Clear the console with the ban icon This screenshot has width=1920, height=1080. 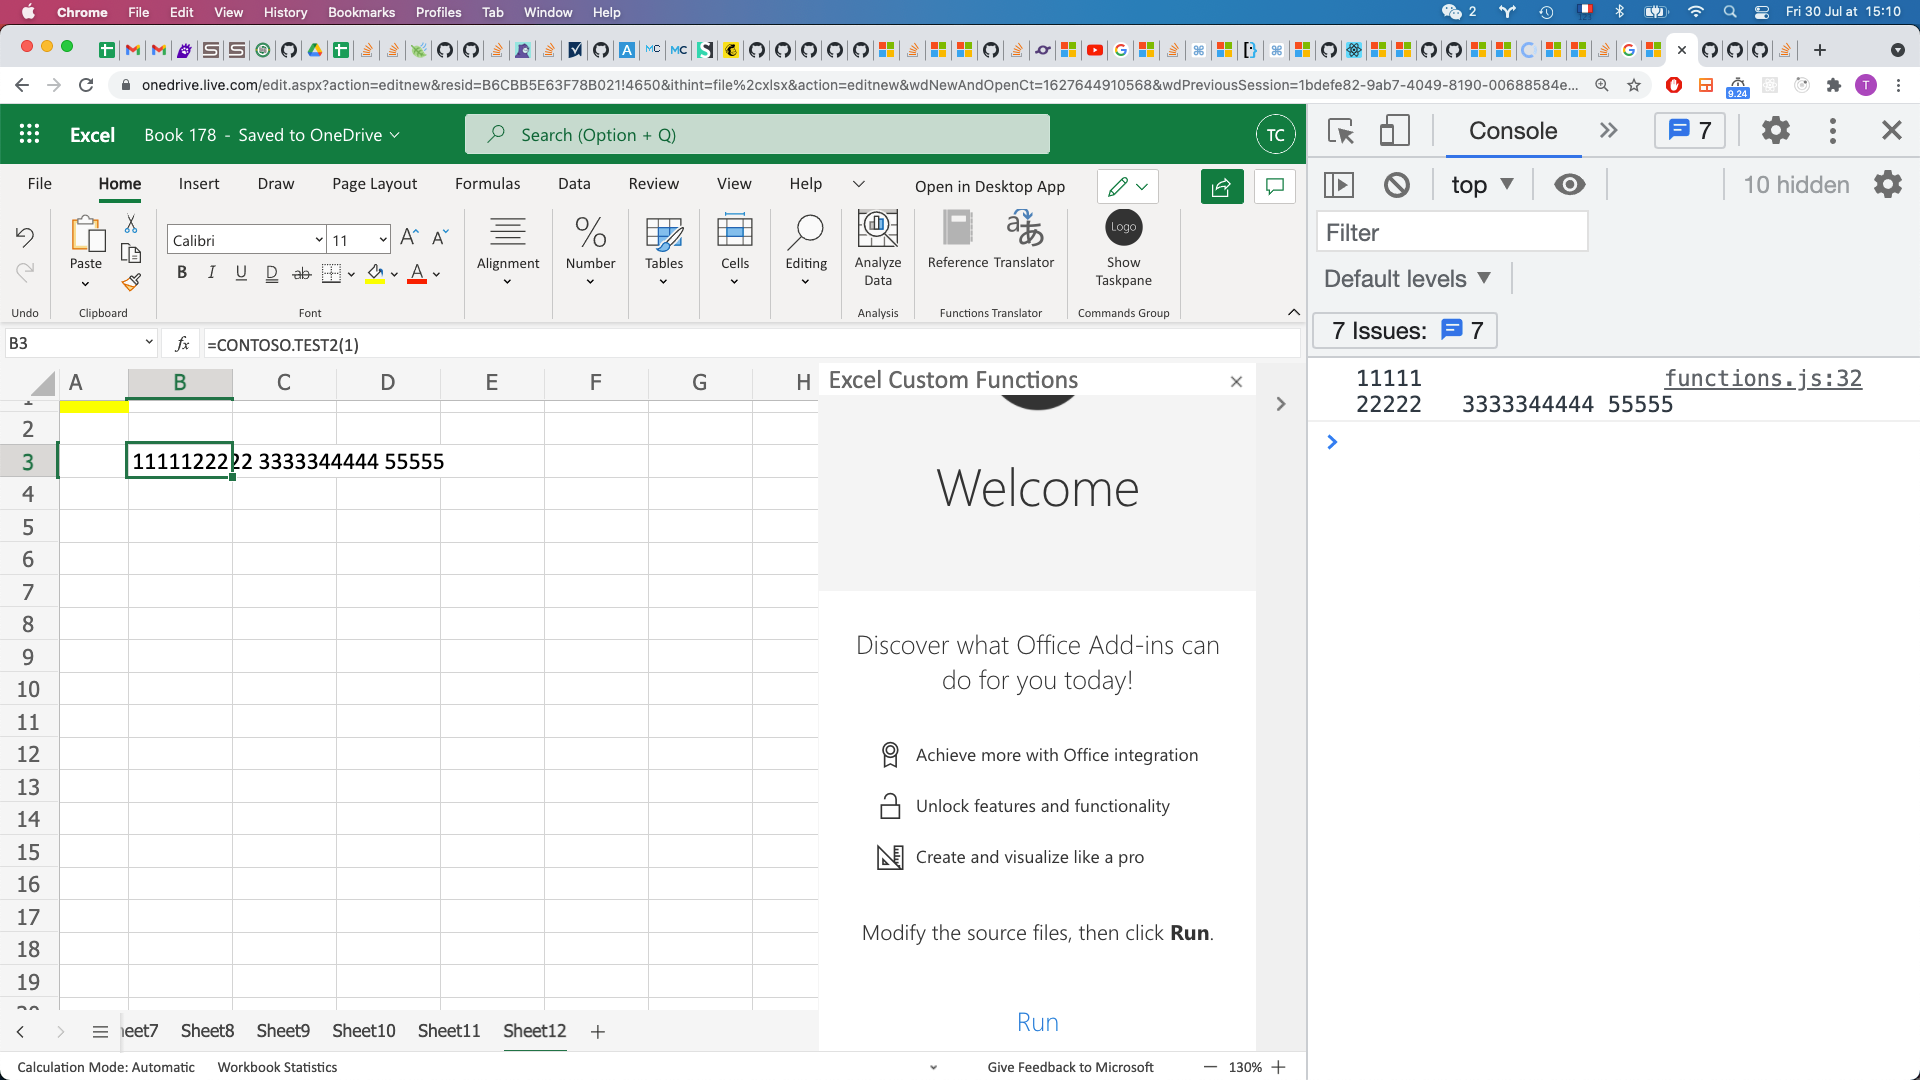(1396, 185)
